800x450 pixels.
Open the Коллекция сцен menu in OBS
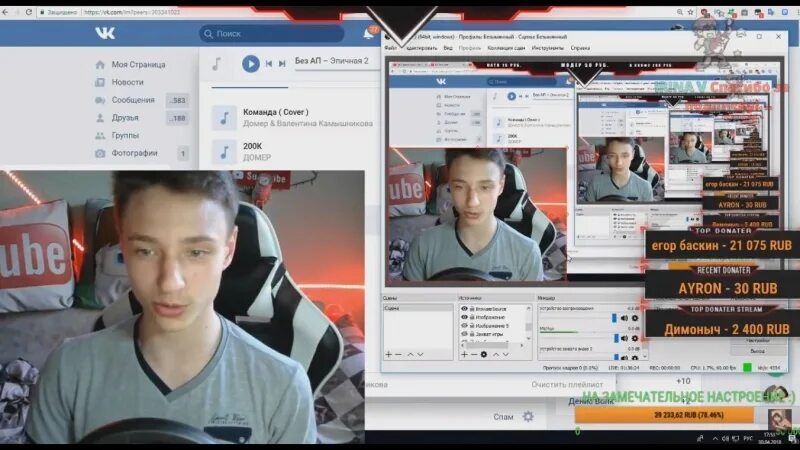tap(506, 48)
